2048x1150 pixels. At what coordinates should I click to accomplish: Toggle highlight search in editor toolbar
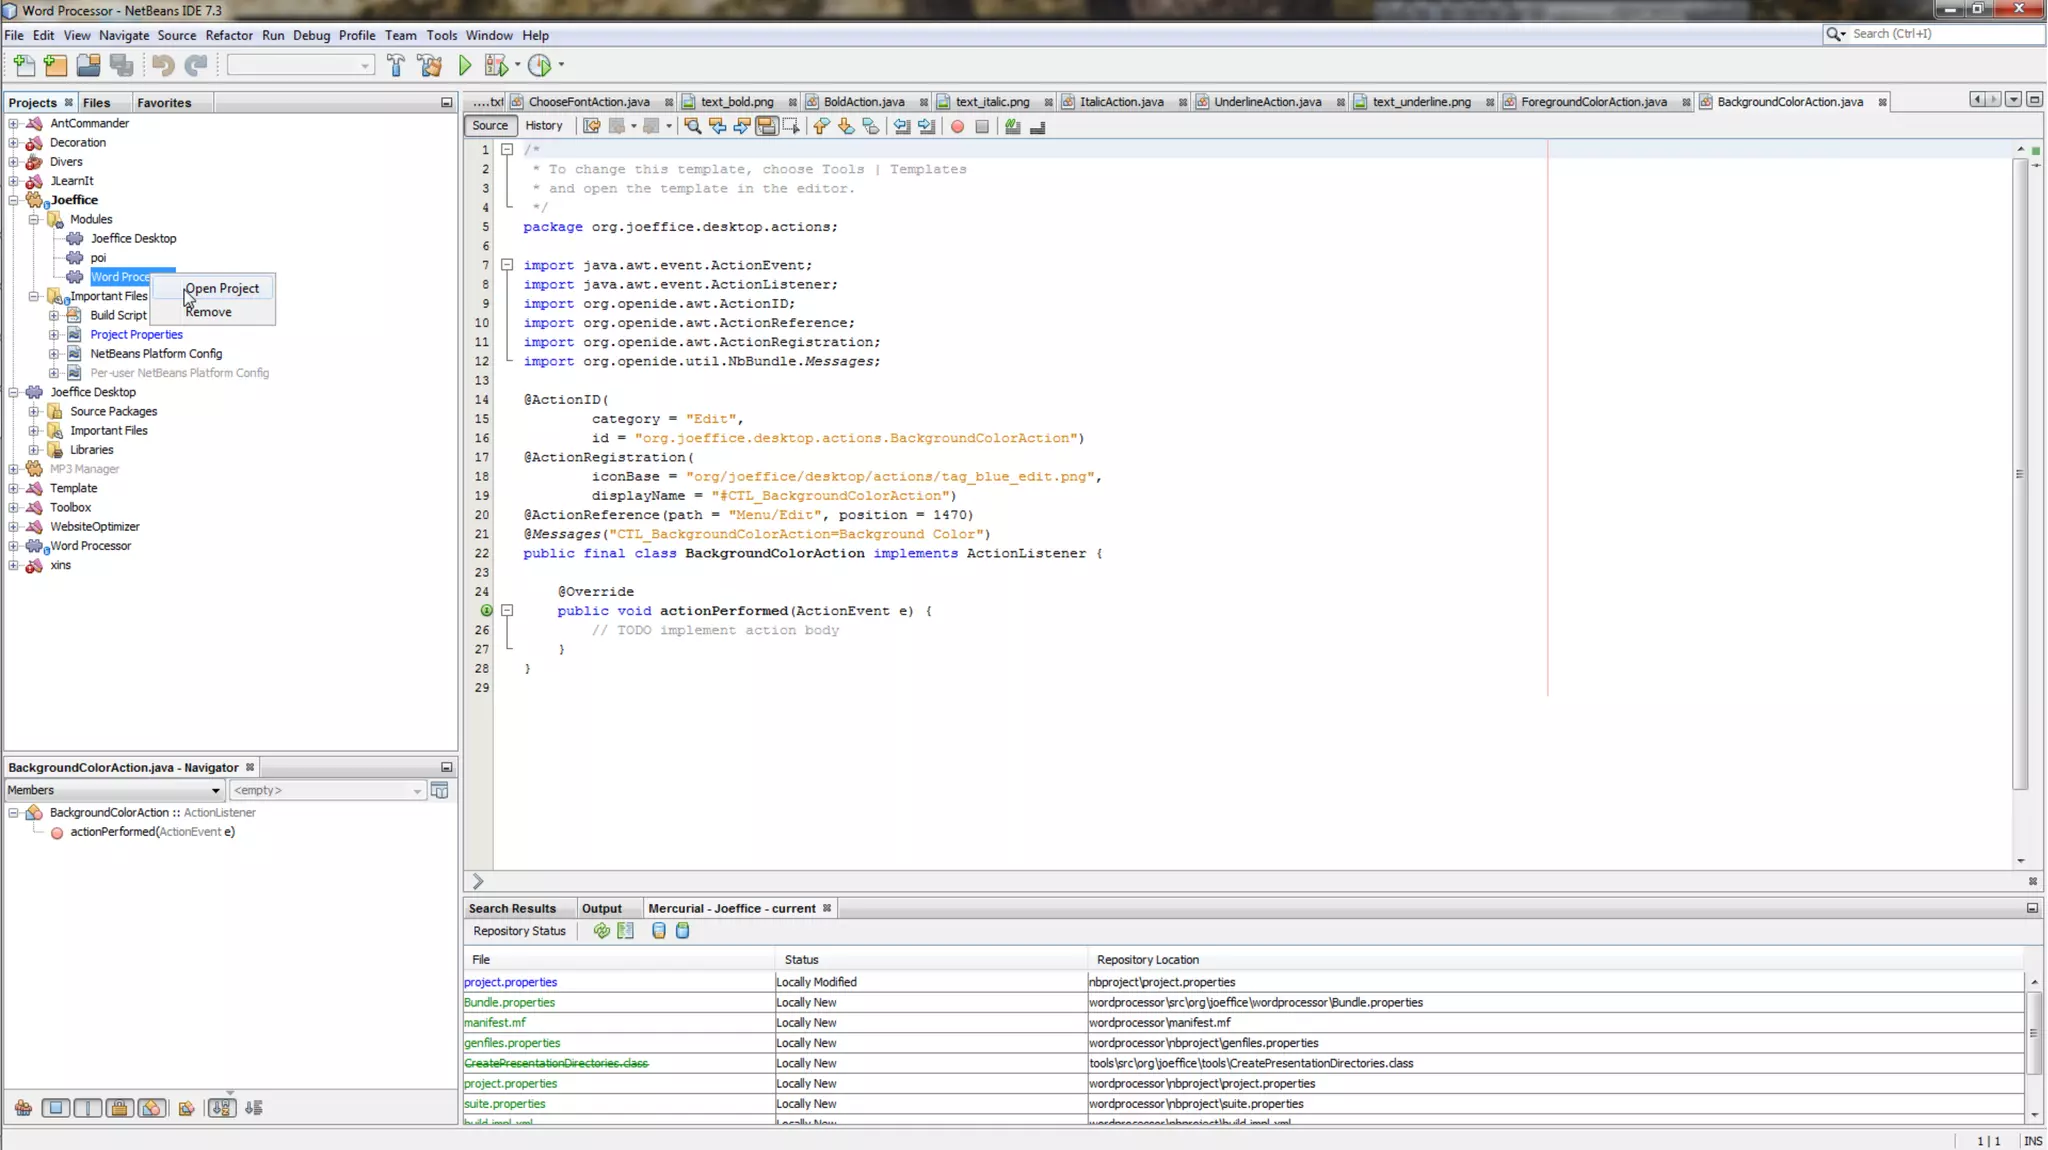click(766, 126)
